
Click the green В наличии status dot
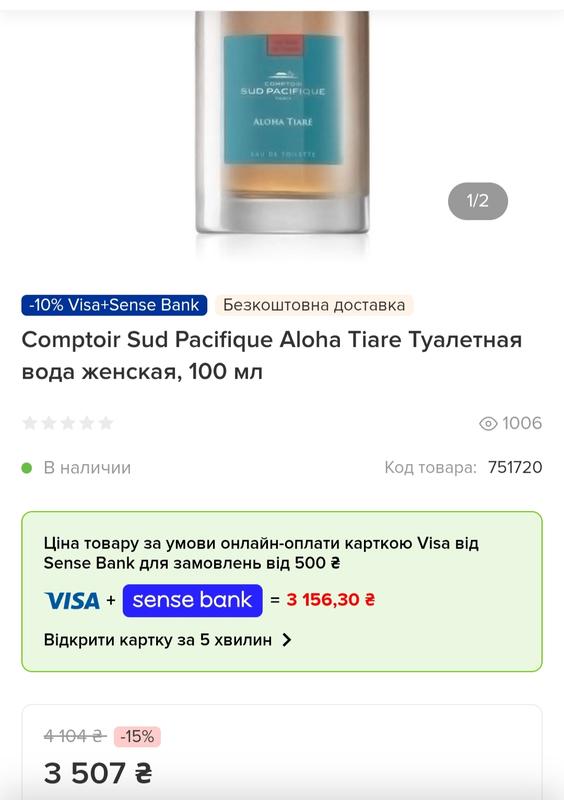coord(27,468)
